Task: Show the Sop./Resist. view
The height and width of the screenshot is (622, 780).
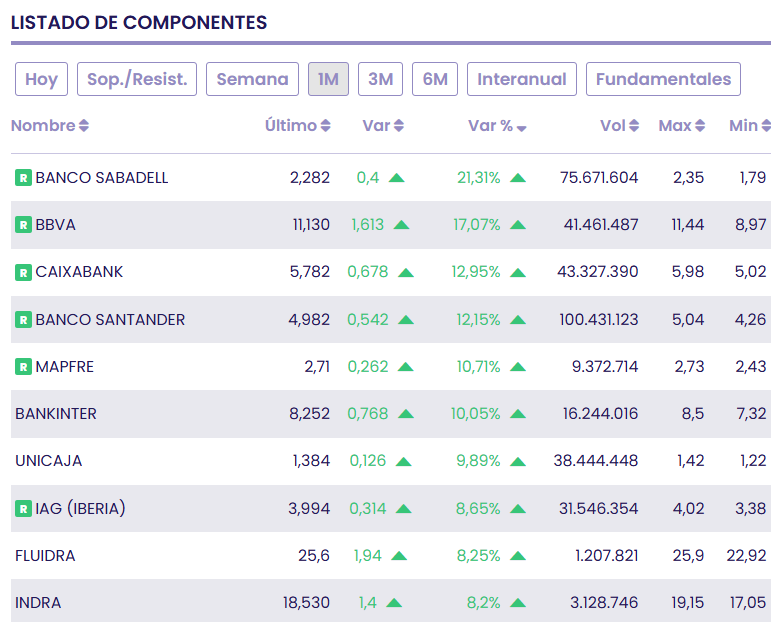Action: click(x=137, y=79)
